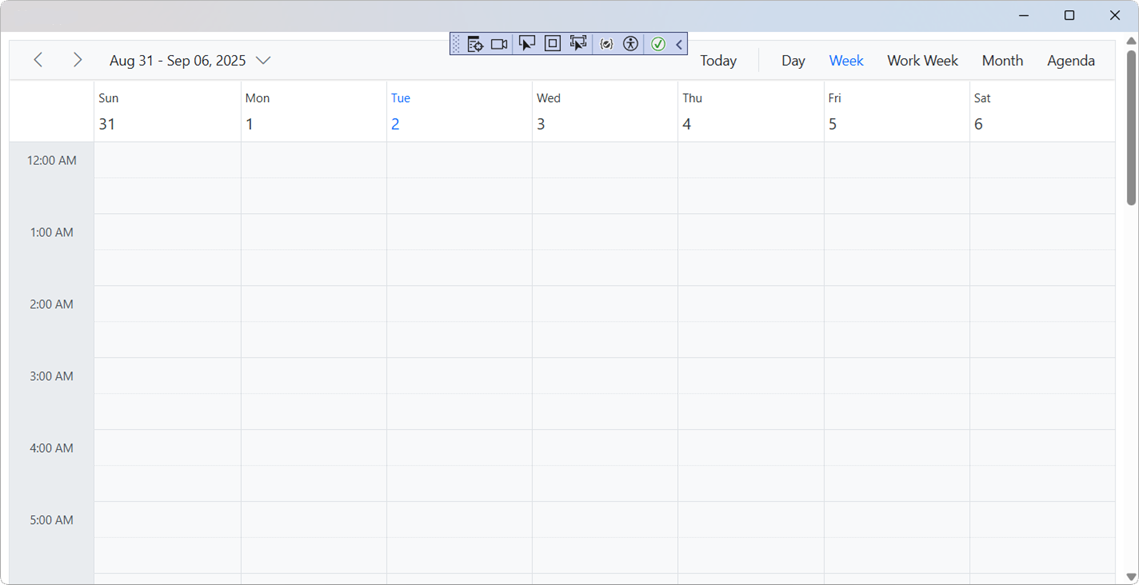This screenshot has height=585, width=1139.
Task: Switch to Work Week view
Action: point(922,60)
